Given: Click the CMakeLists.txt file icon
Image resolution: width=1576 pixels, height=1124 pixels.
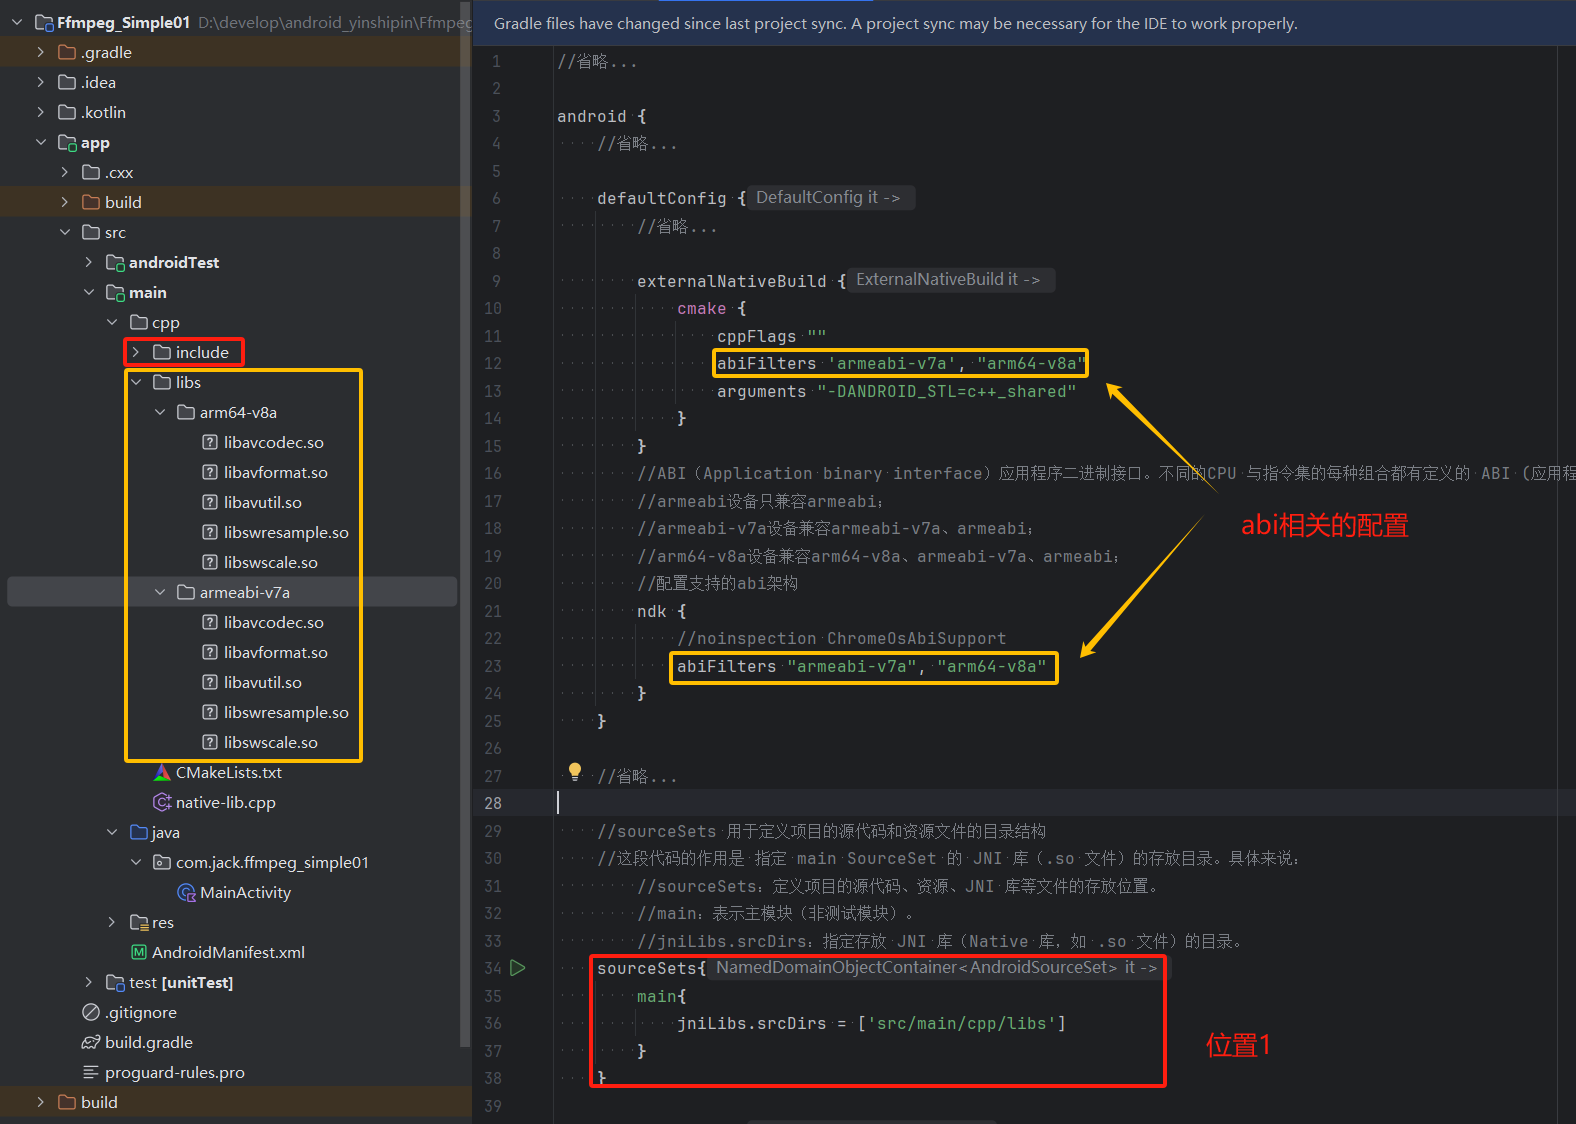Looking at the screenshot, I should (162, 773).
